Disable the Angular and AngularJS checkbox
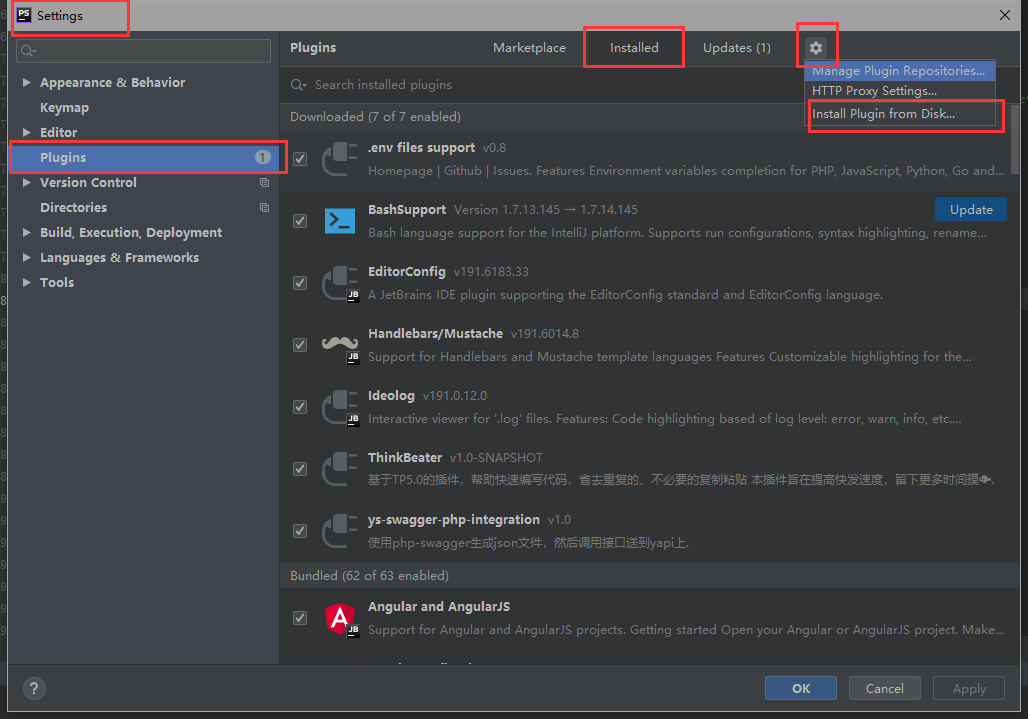Screen dimensions: 1028x719 (300, 618)
